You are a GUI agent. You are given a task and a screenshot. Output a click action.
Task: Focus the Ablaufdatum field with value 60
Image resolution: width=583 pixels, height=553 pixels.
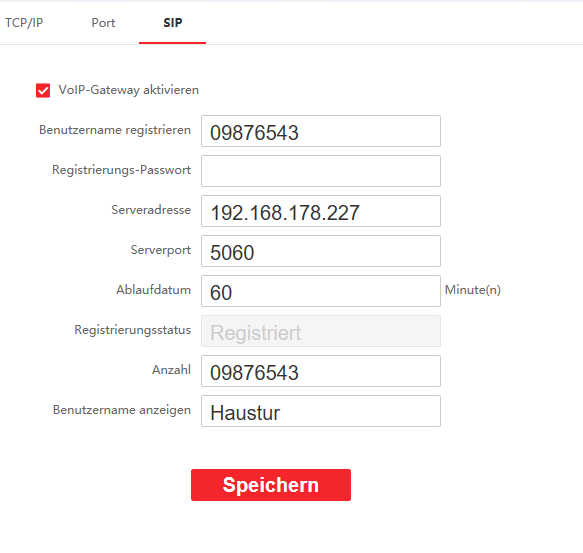pyautogui.click(x=321, y=291)
